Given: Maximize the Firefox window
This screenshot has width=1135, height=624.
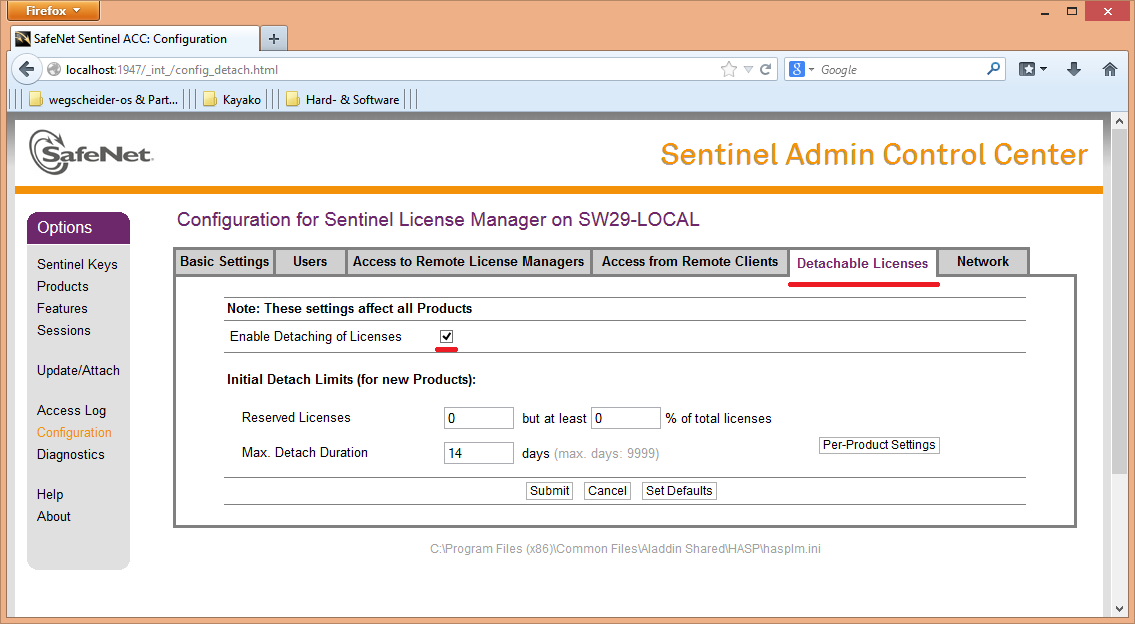Looking at the screenshot, I should point(1072,11).
